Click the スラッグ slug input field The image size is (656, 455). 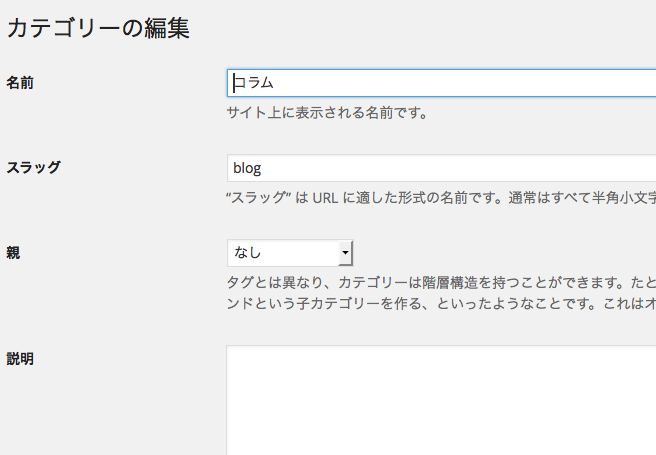(440, 168)
